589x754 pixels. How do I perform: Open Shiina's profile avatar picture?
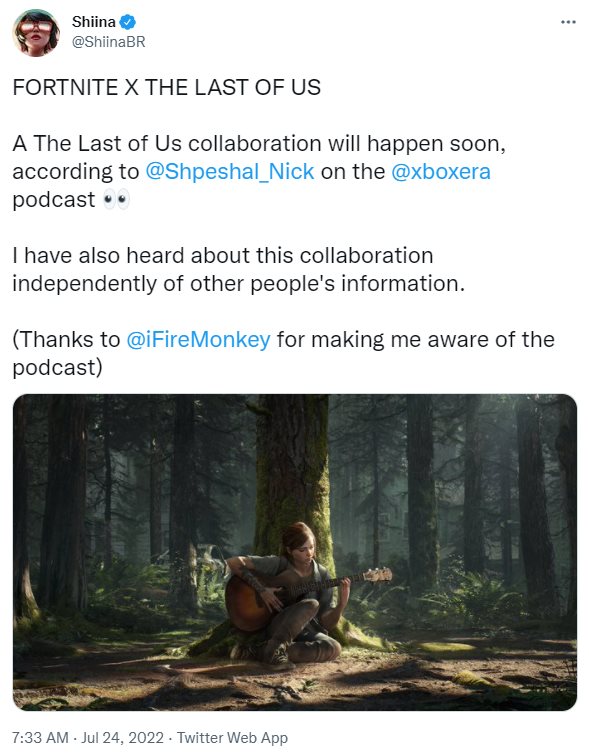(36, 33)
